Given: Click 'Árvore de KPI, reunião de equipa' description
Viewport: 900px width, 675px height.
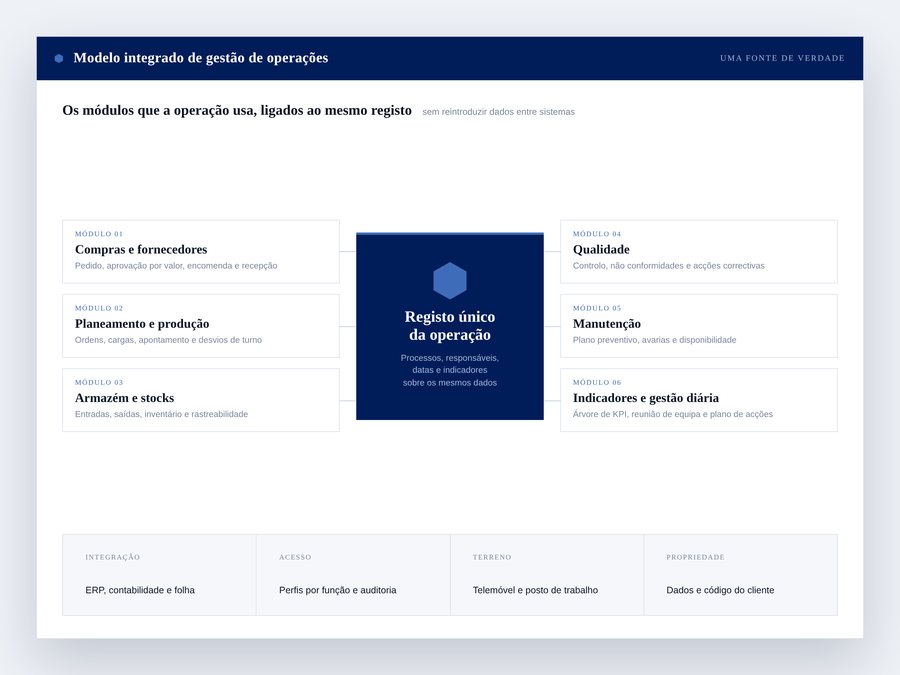Looking at the screenshot, I should 673,414.
